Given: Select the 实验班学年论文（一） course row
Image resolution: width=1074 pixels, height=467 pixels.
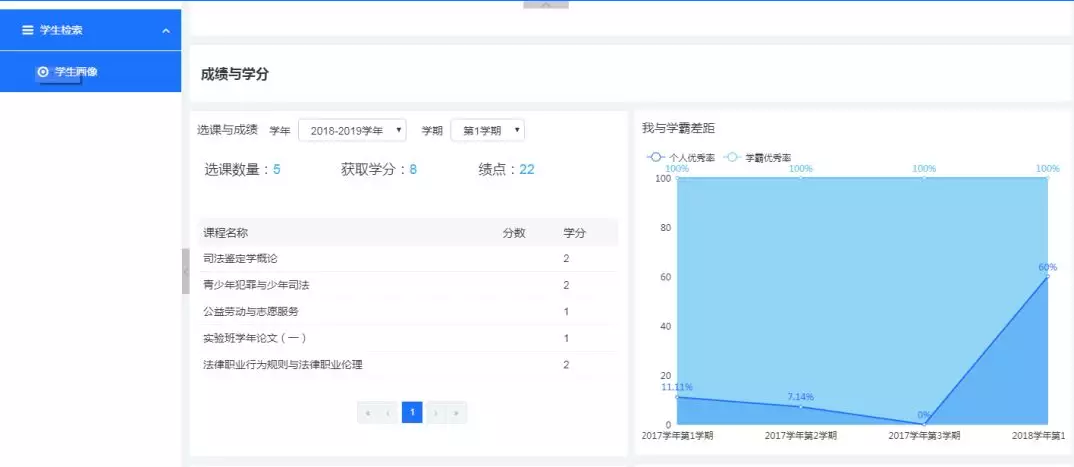Looking at the screenshot, I should click(408, 338).
